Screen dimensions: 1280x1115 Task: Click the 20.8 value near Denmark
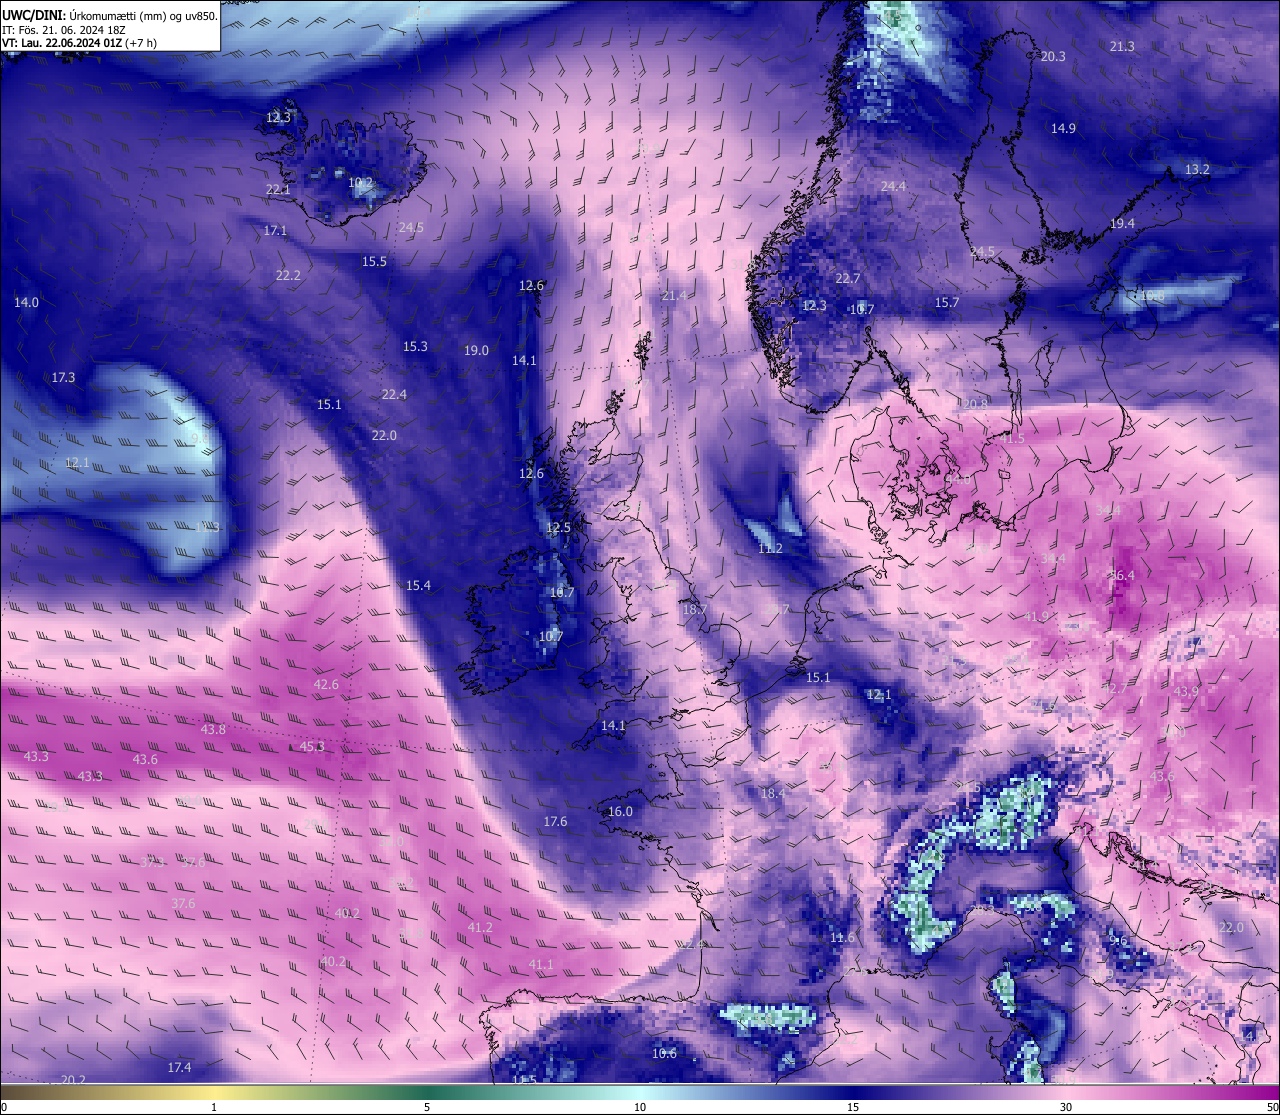point(975,403)
